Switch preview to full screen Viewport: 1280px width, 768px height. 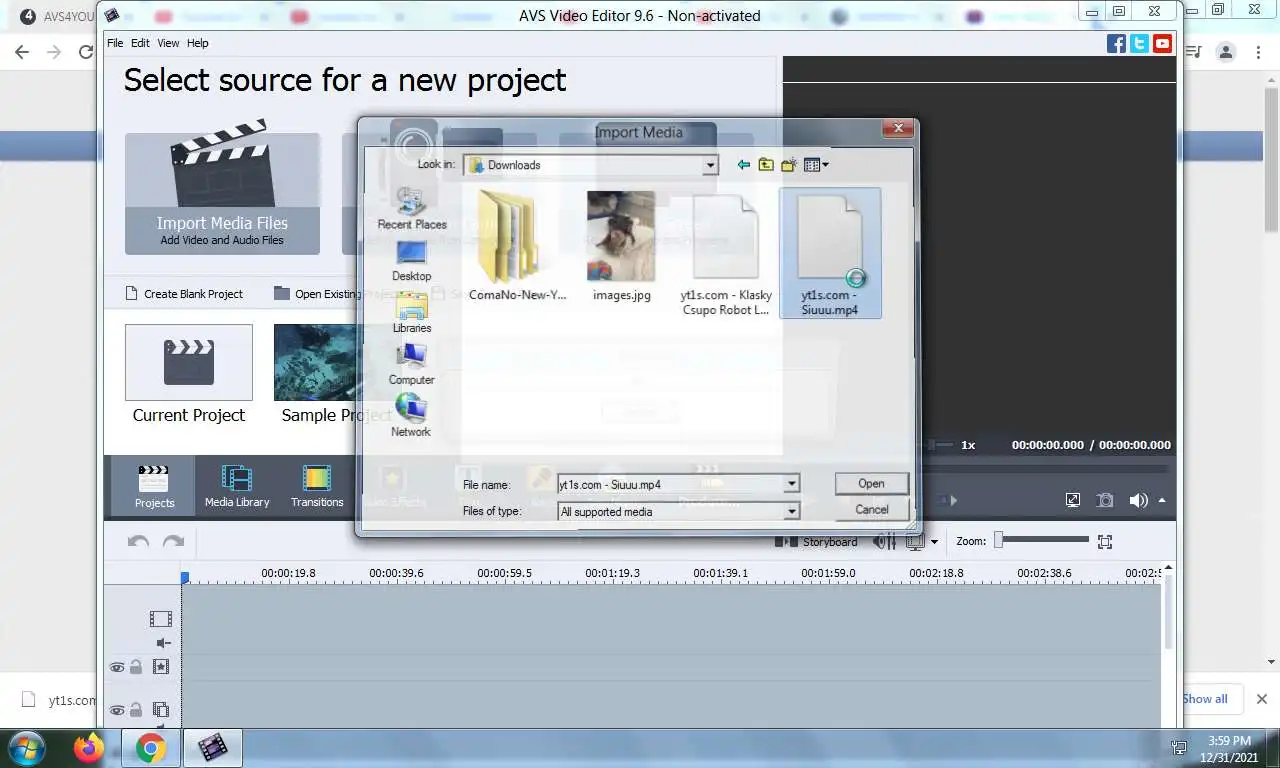tap(1073, 500)
